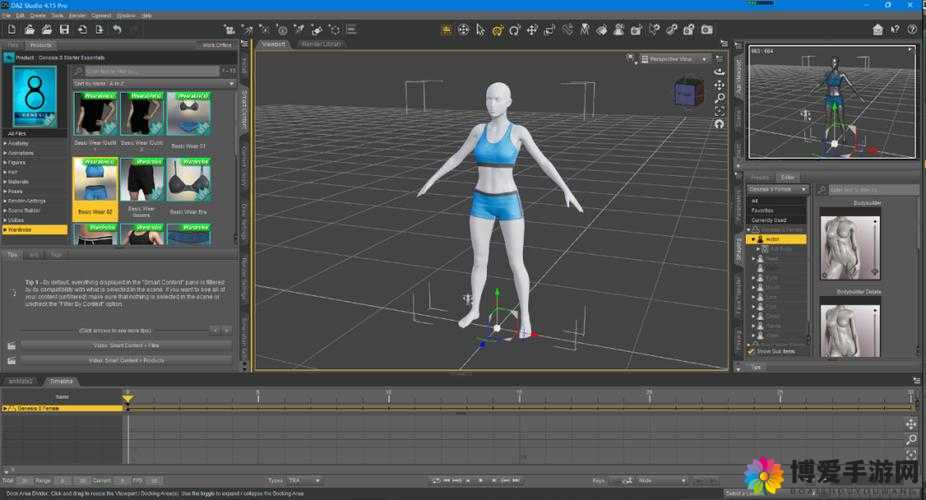Open the Render menu
This screenshot has height=500, width=926.
point(77,15)
